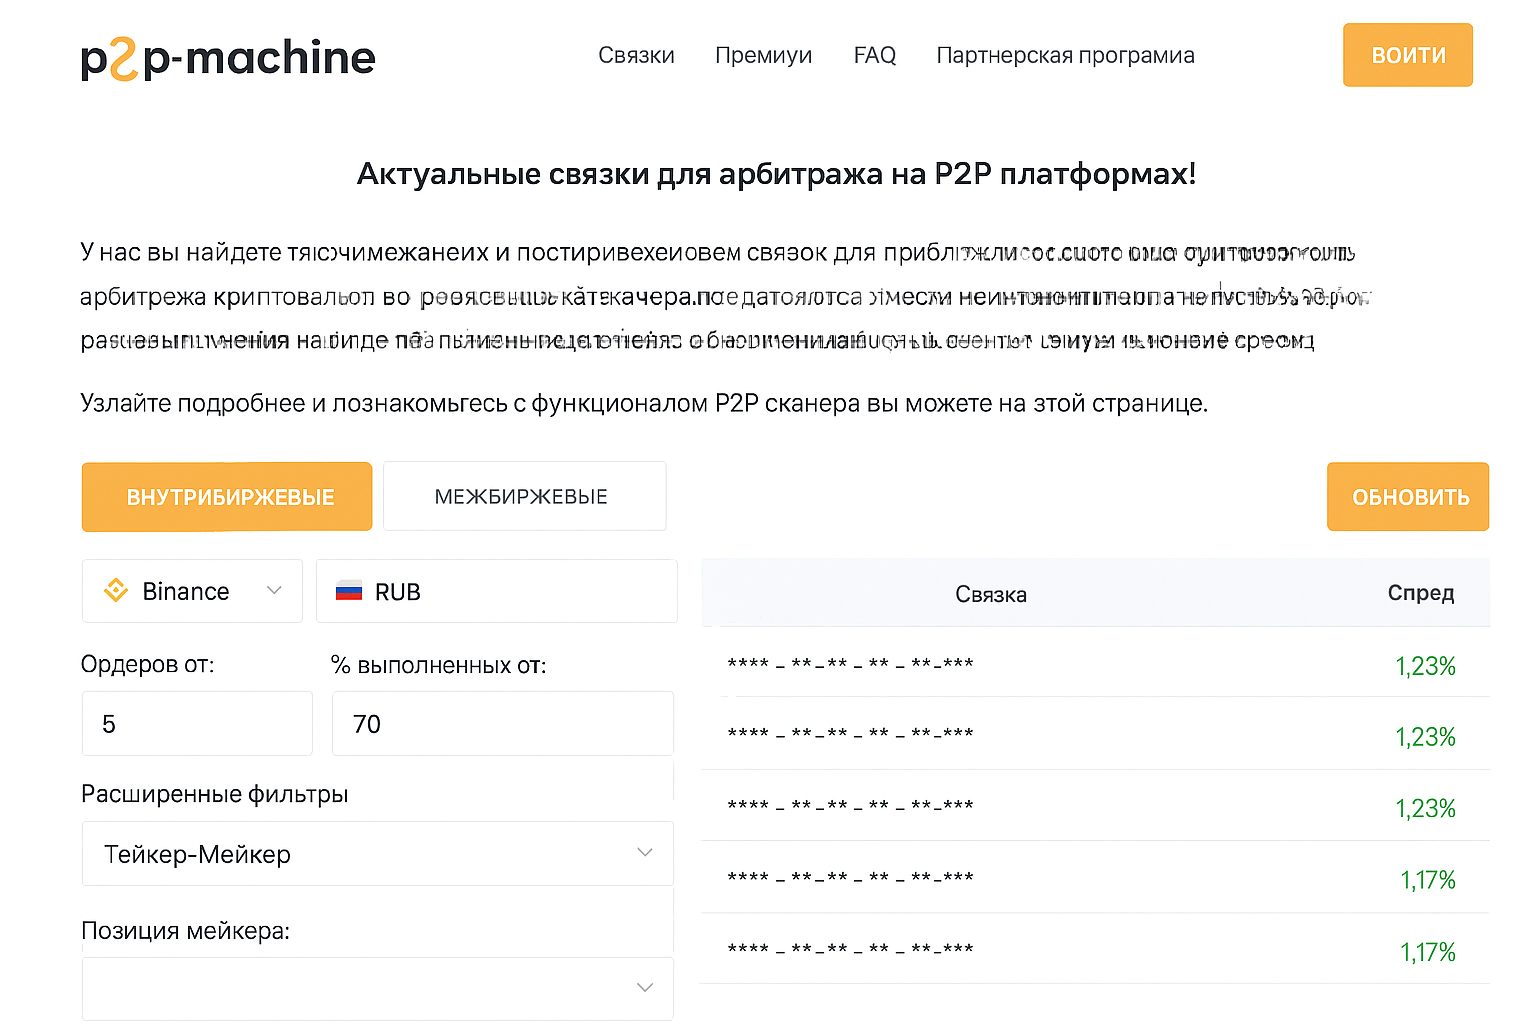Open the RUB currency selector
The image size is (1536, 1024).
click(497, 591)
